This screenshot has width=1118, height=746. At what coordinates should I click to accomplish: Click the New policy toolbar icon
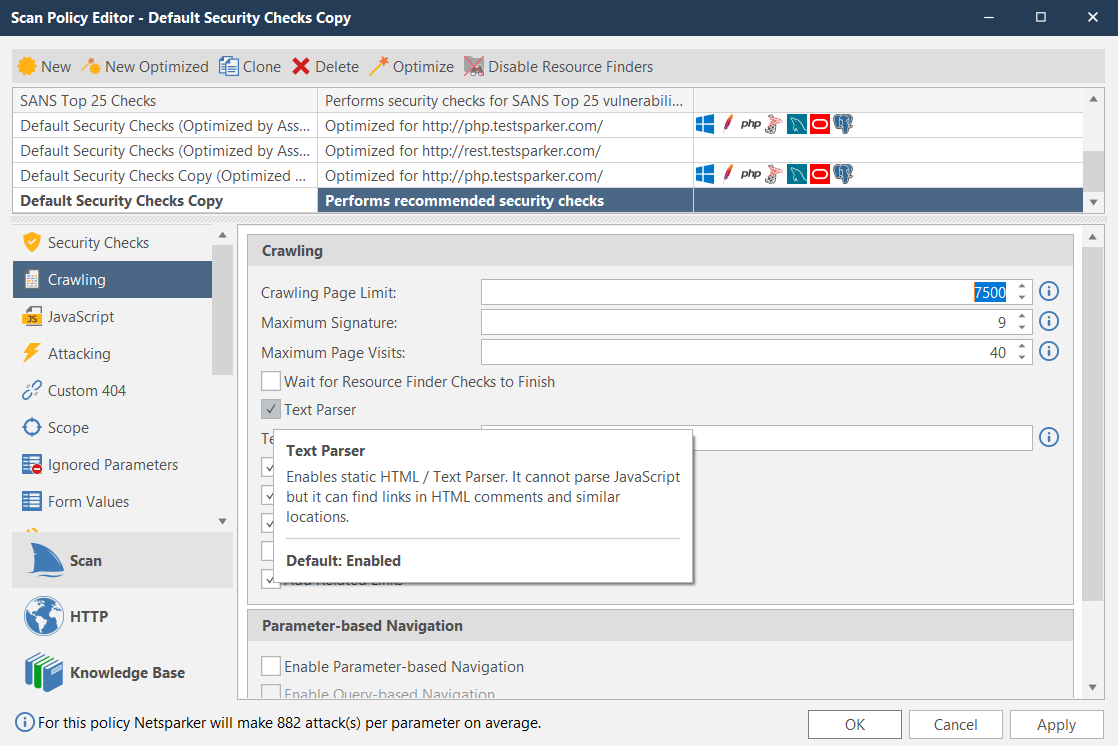click(27, 66)
